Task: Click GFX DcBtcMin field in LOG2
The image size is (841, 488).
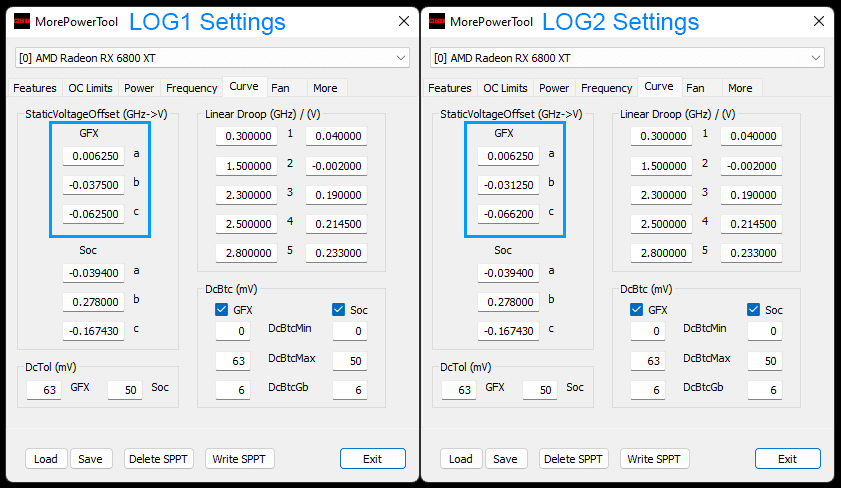Action: [648, 331]
